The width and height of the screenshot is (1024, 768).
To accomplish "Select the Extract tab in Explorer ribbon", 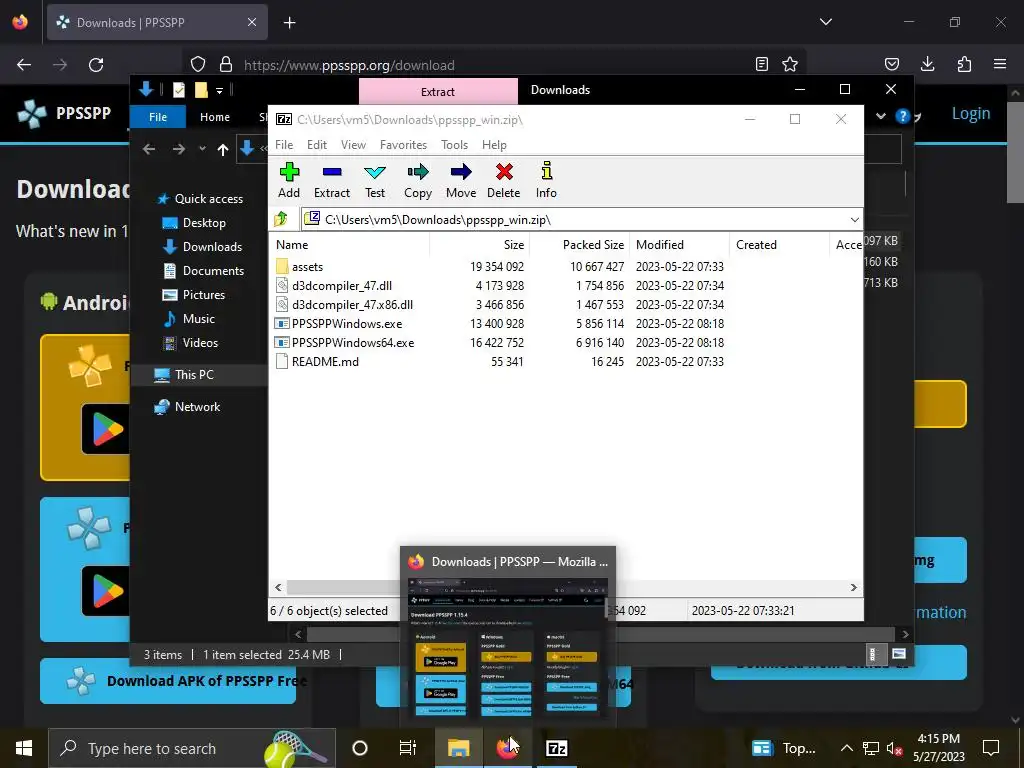I will [438, 91].
